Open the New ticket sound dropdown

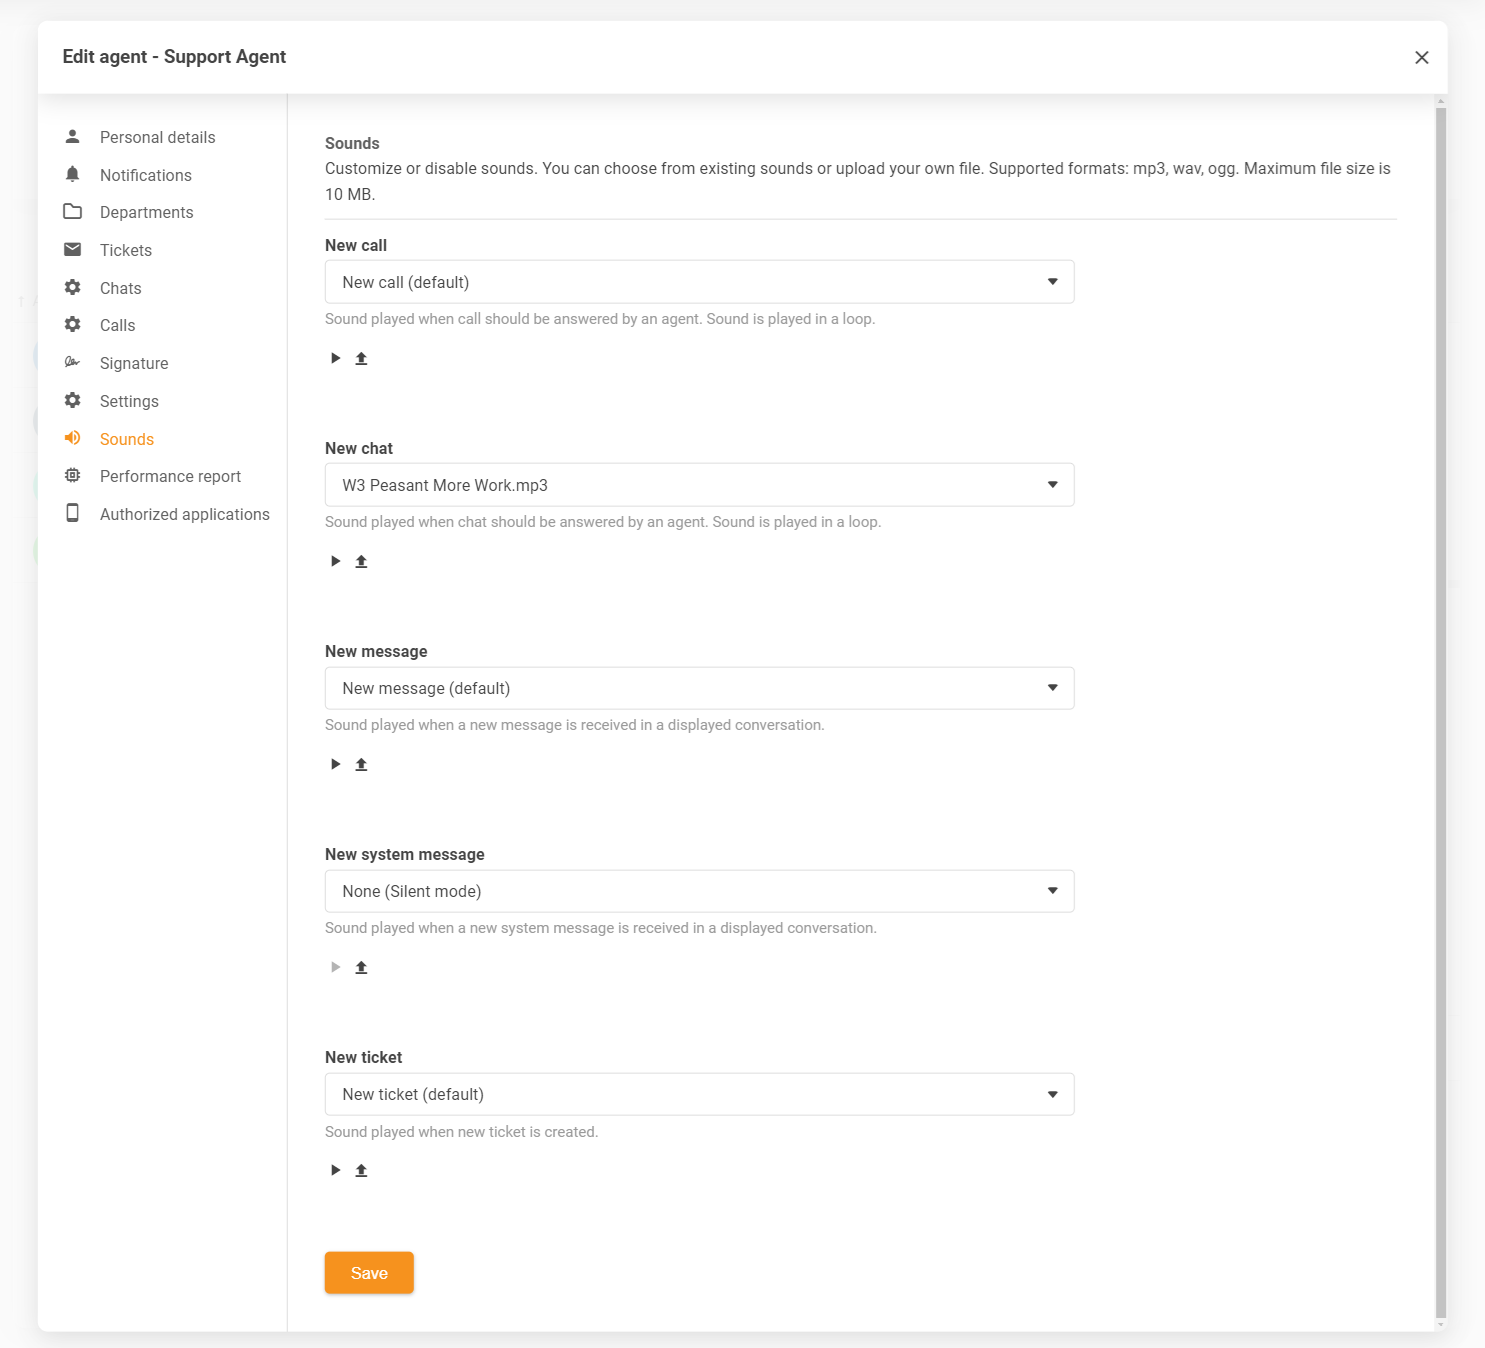[x=699, y=1094]
